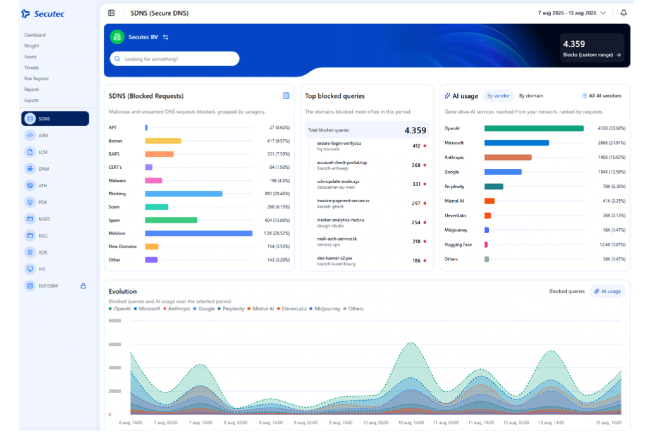Image resolution: width=650 pixels, height=433 pixels.
Task: Open the All AI vendors filter
Action: coord(601,96)
